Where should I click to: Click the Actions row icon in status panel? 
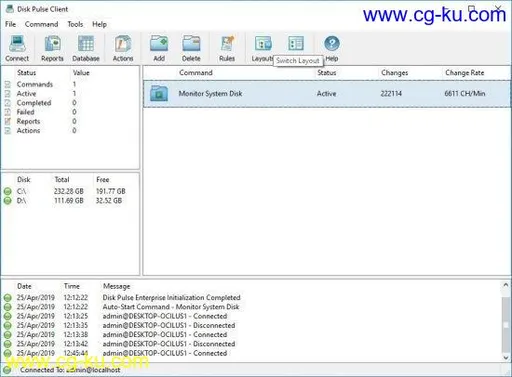8,131
